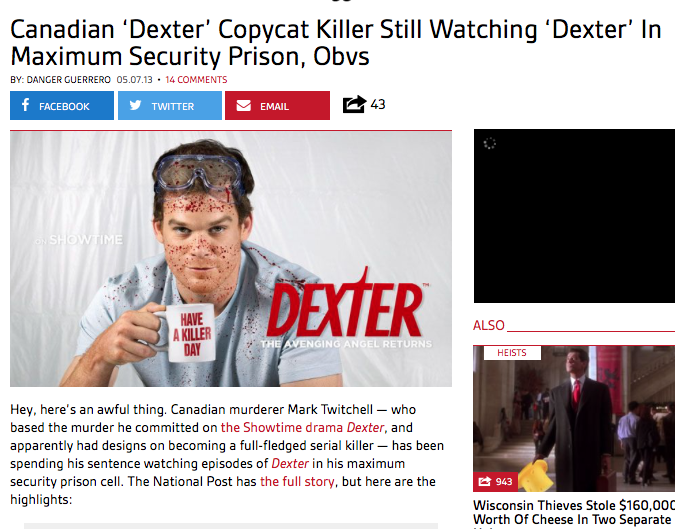Open the heist movie still thumbnail
Screen dimensions: 675x529
574,418
